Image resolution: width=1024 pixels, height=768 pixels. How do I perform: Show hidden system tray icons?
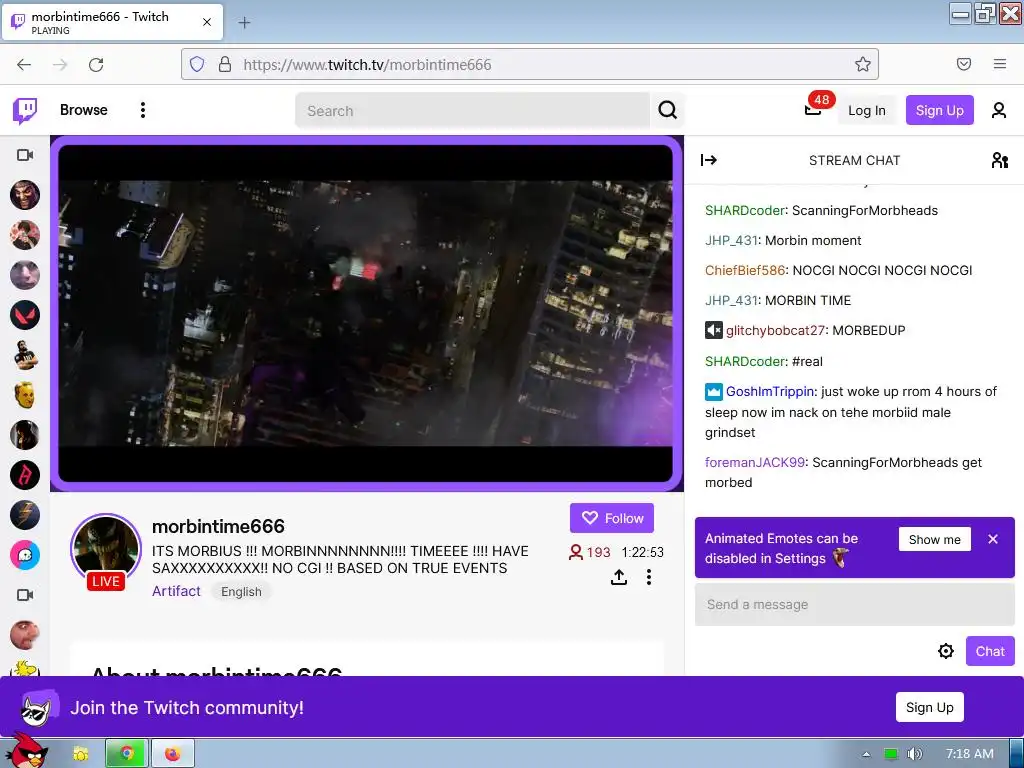click(x=867, y=754)
